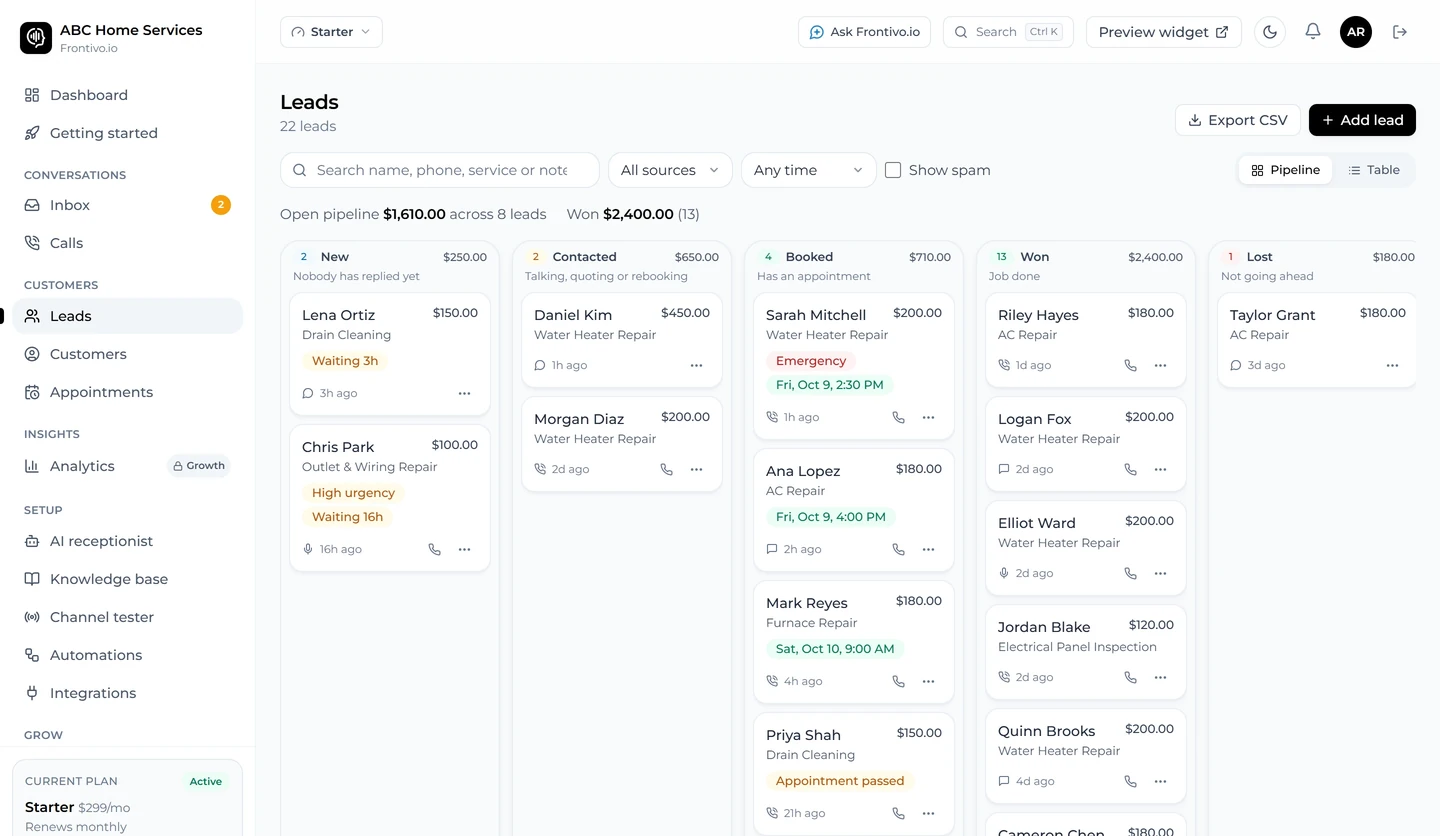Open the AR user avatar
Screen dimensions: 1440x836
click(x=1356, y=32)
